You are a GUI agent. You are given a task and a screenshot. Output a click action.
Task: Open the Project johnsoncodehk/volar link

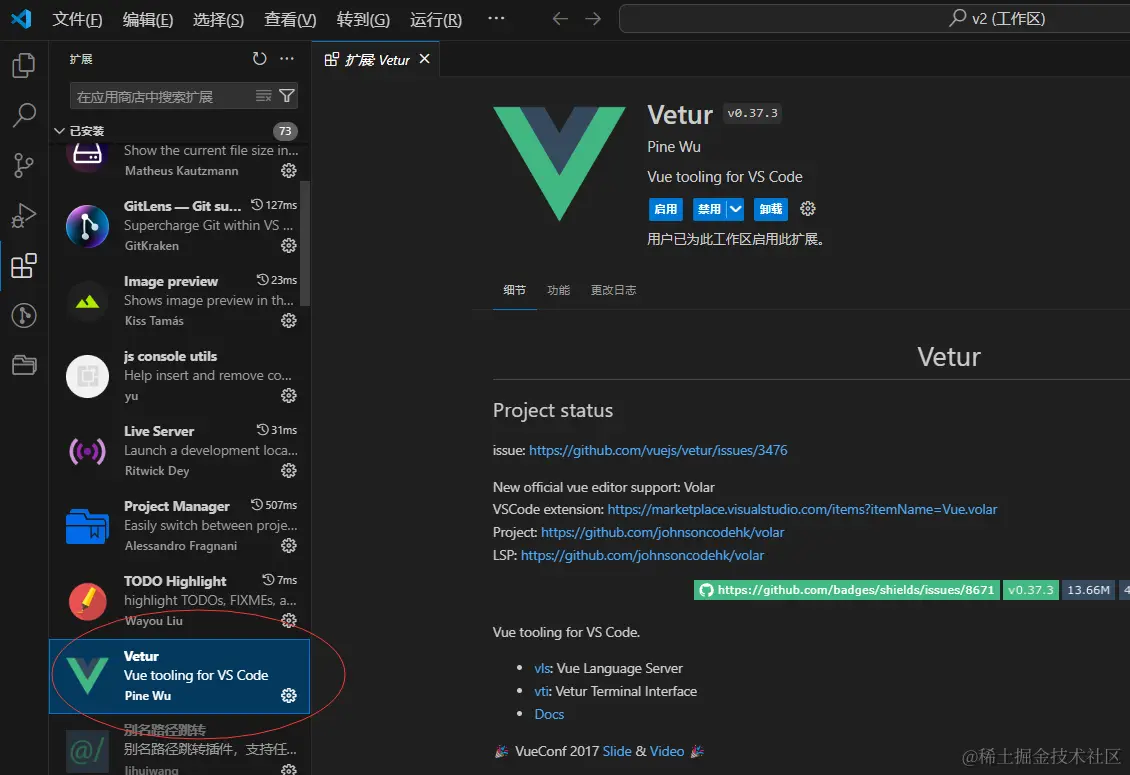click(662, 532)
